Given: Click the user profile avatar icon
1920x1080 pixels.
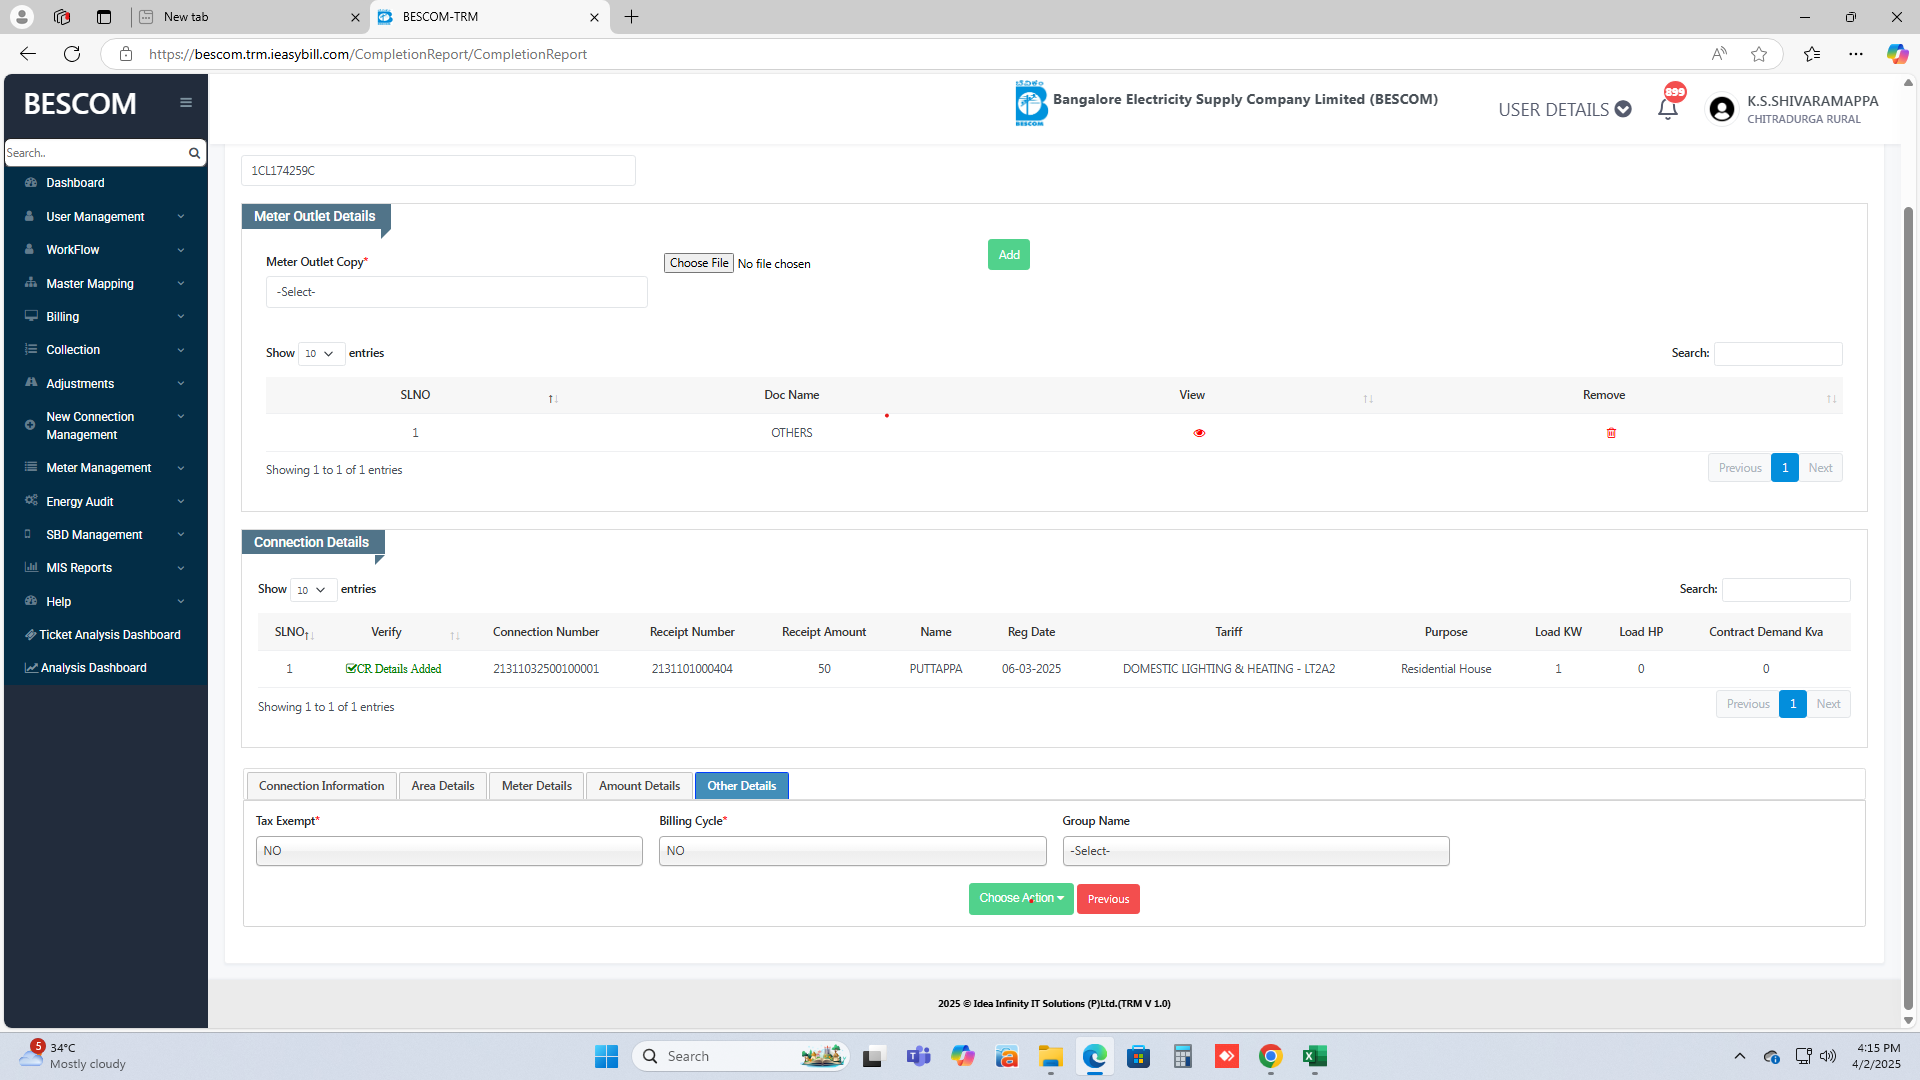Looking at the screenshot, I should [x=1721, y=109].
